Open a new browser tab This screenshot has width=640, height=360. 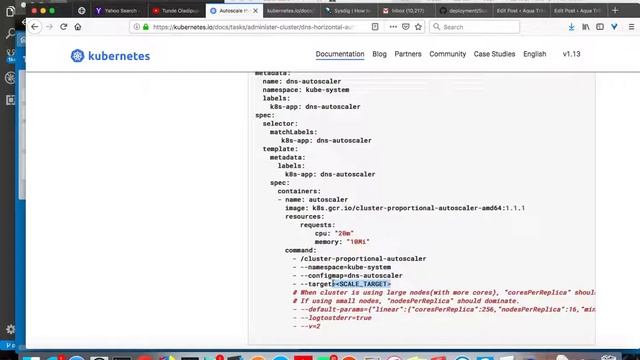click(615, 11)
